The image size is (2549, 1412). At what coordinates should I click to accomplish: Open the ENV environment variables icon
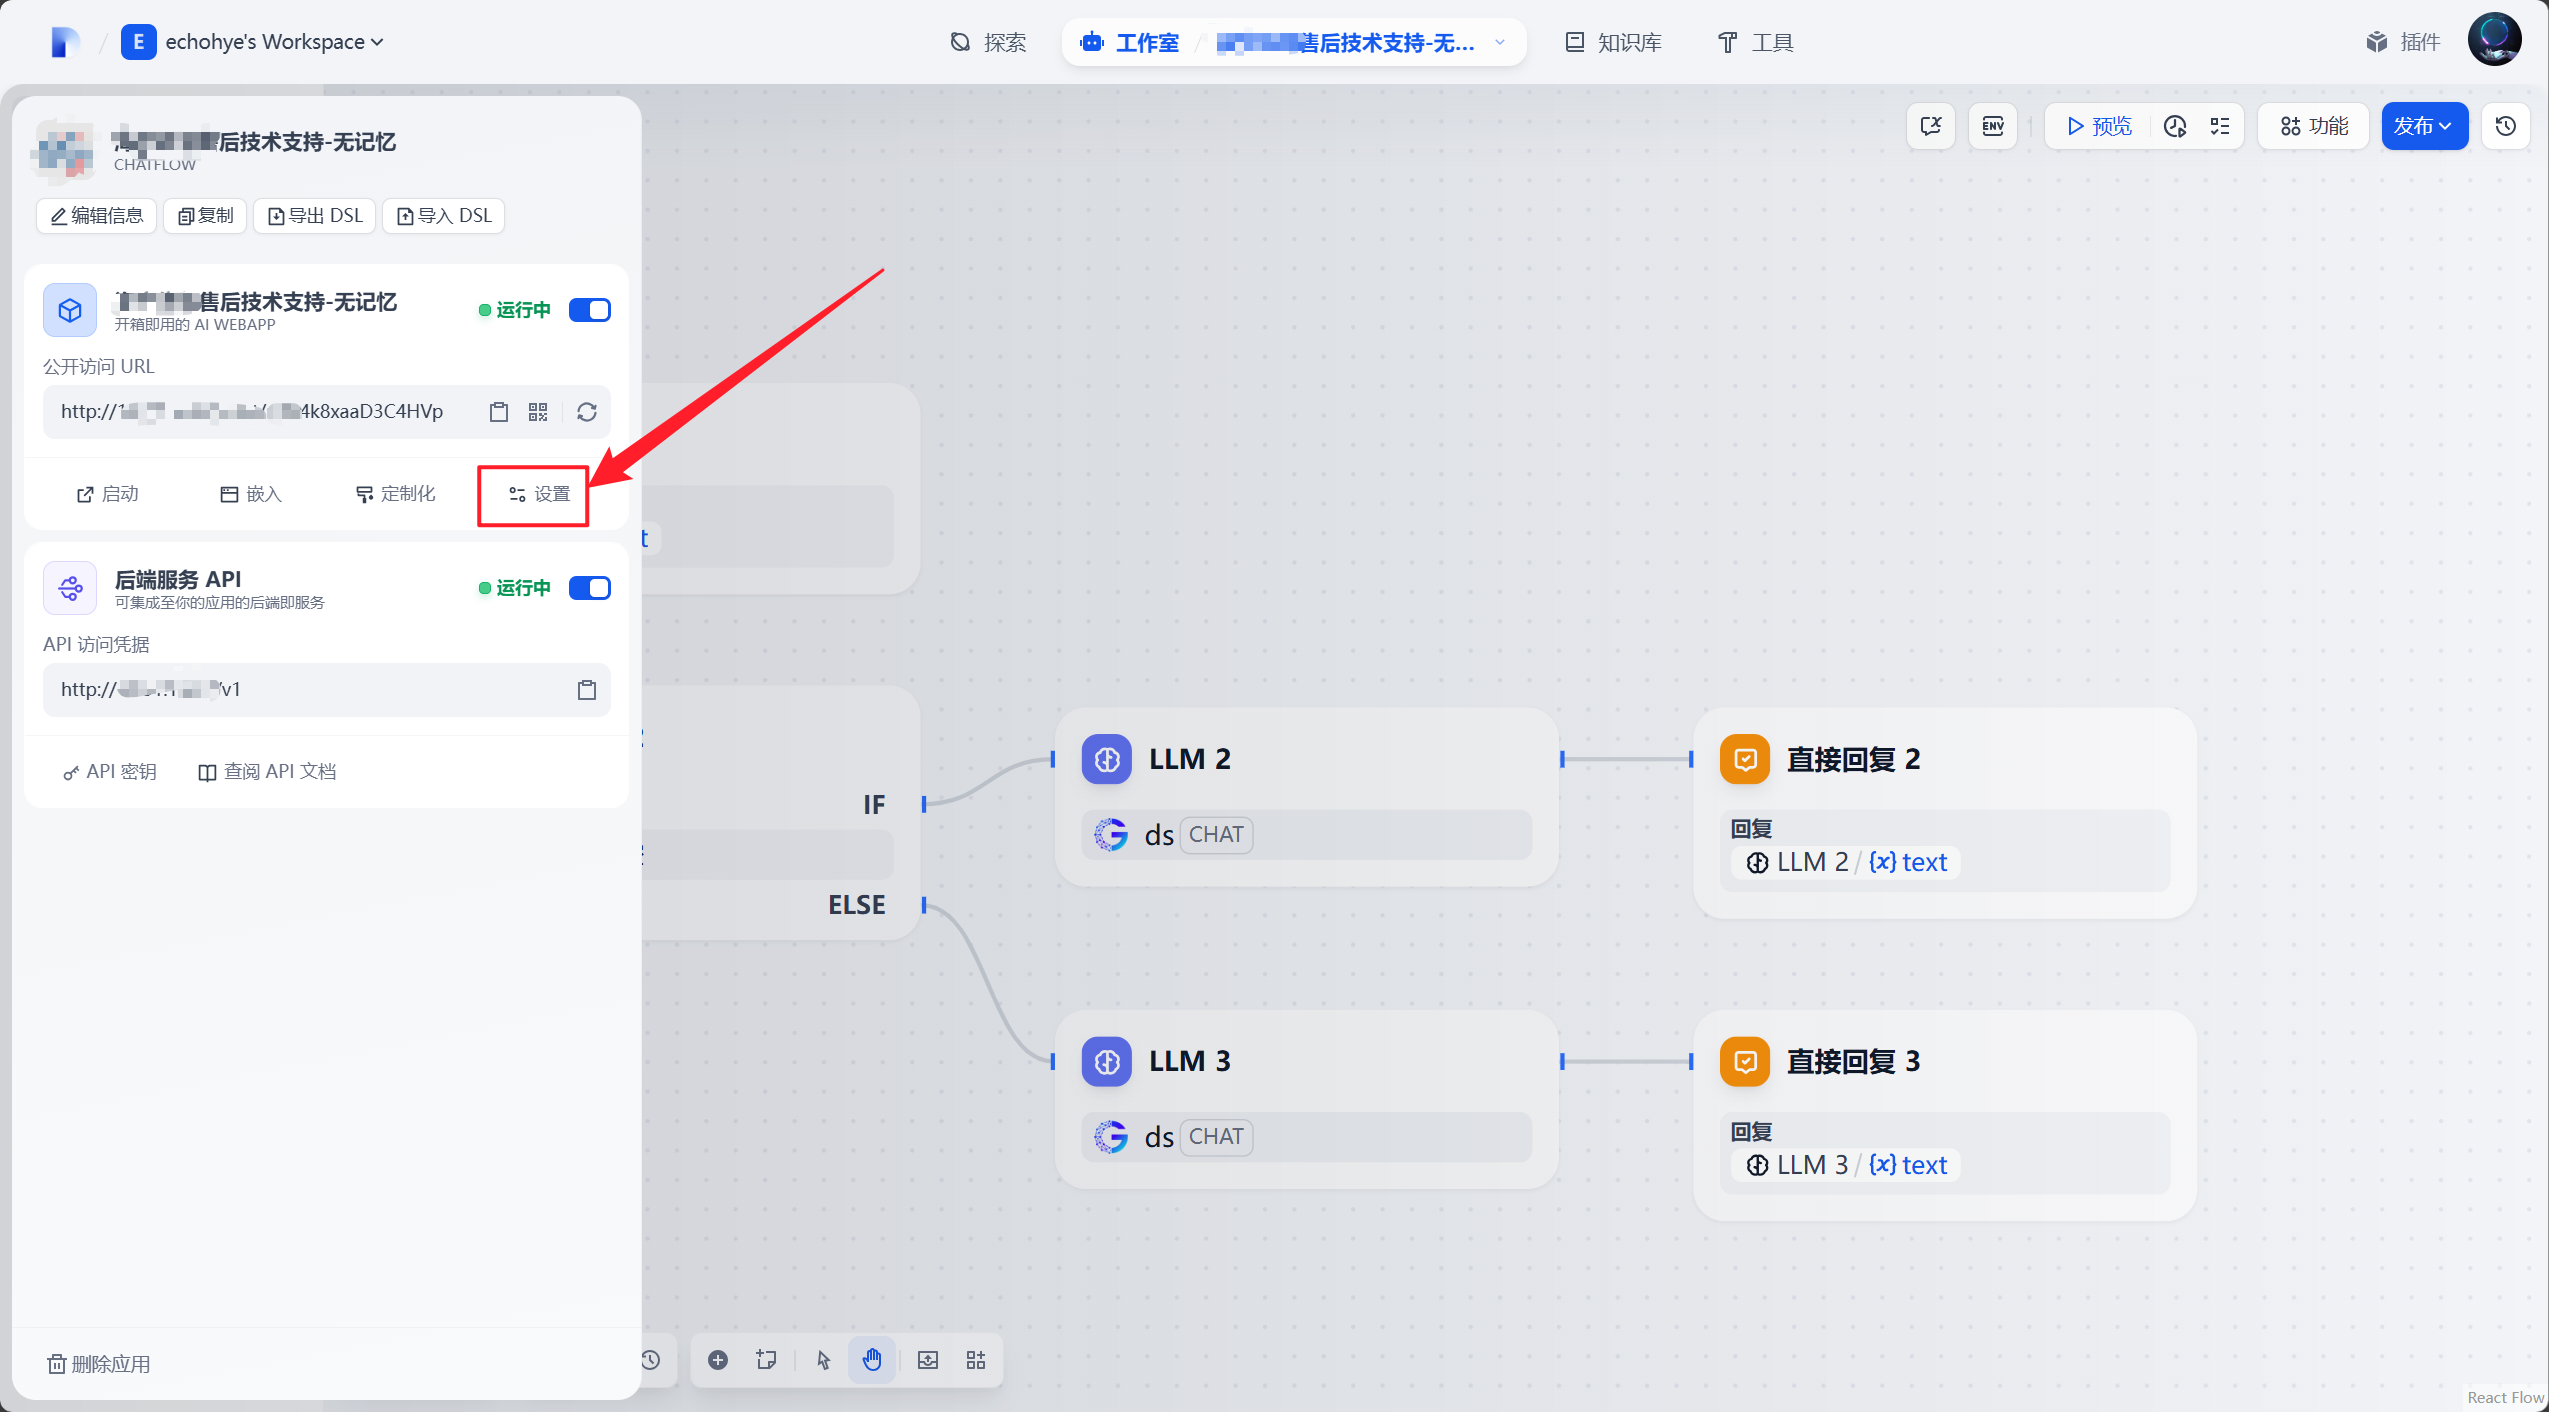point(1993,126)
